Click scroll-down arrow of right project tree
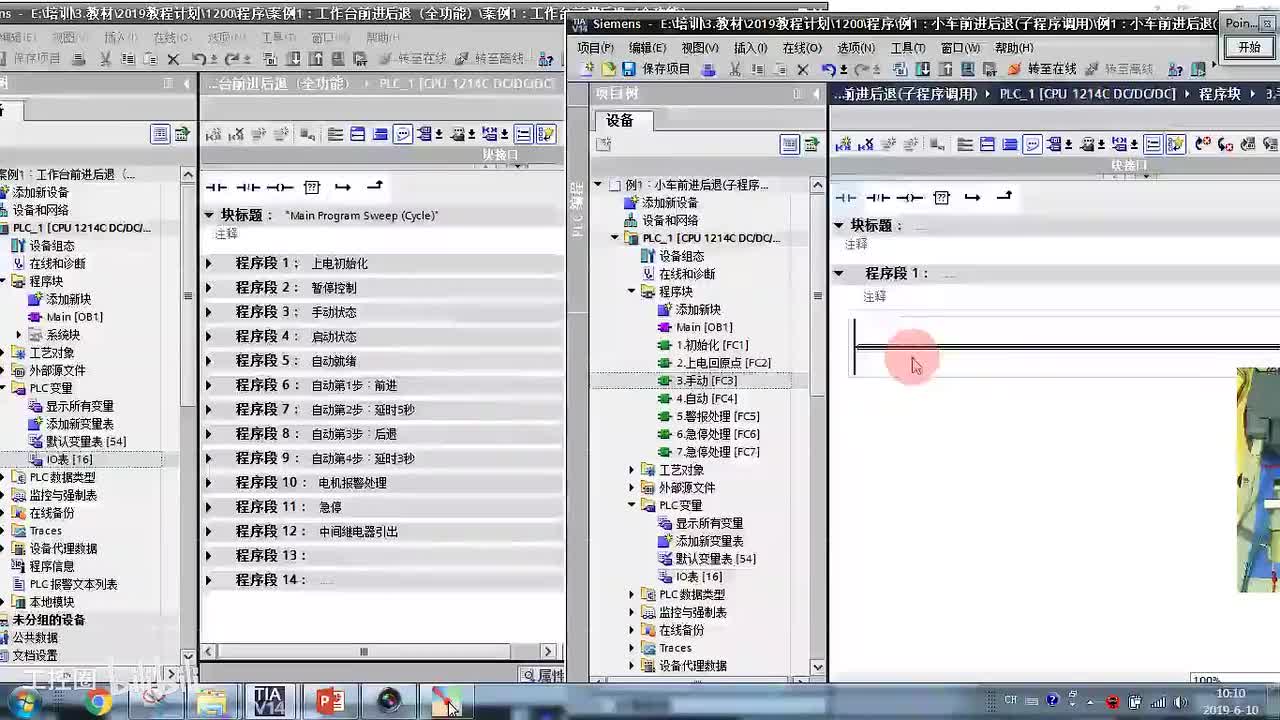Viewport: 1280px width, 720px height. coord(817,667)
